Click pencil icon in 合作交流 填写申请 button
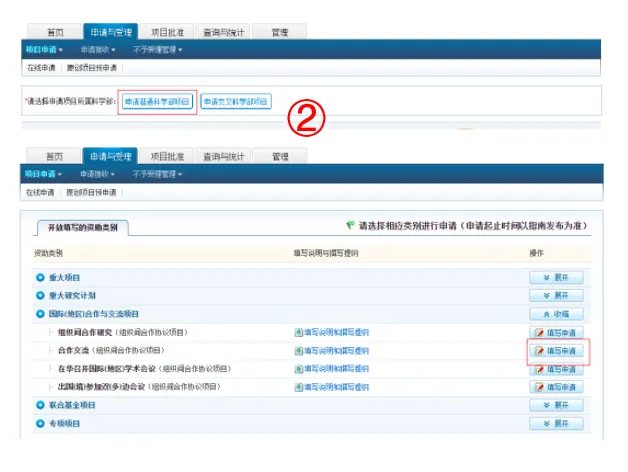Viewport: 628px width, 472px height. tap(539, 351)
